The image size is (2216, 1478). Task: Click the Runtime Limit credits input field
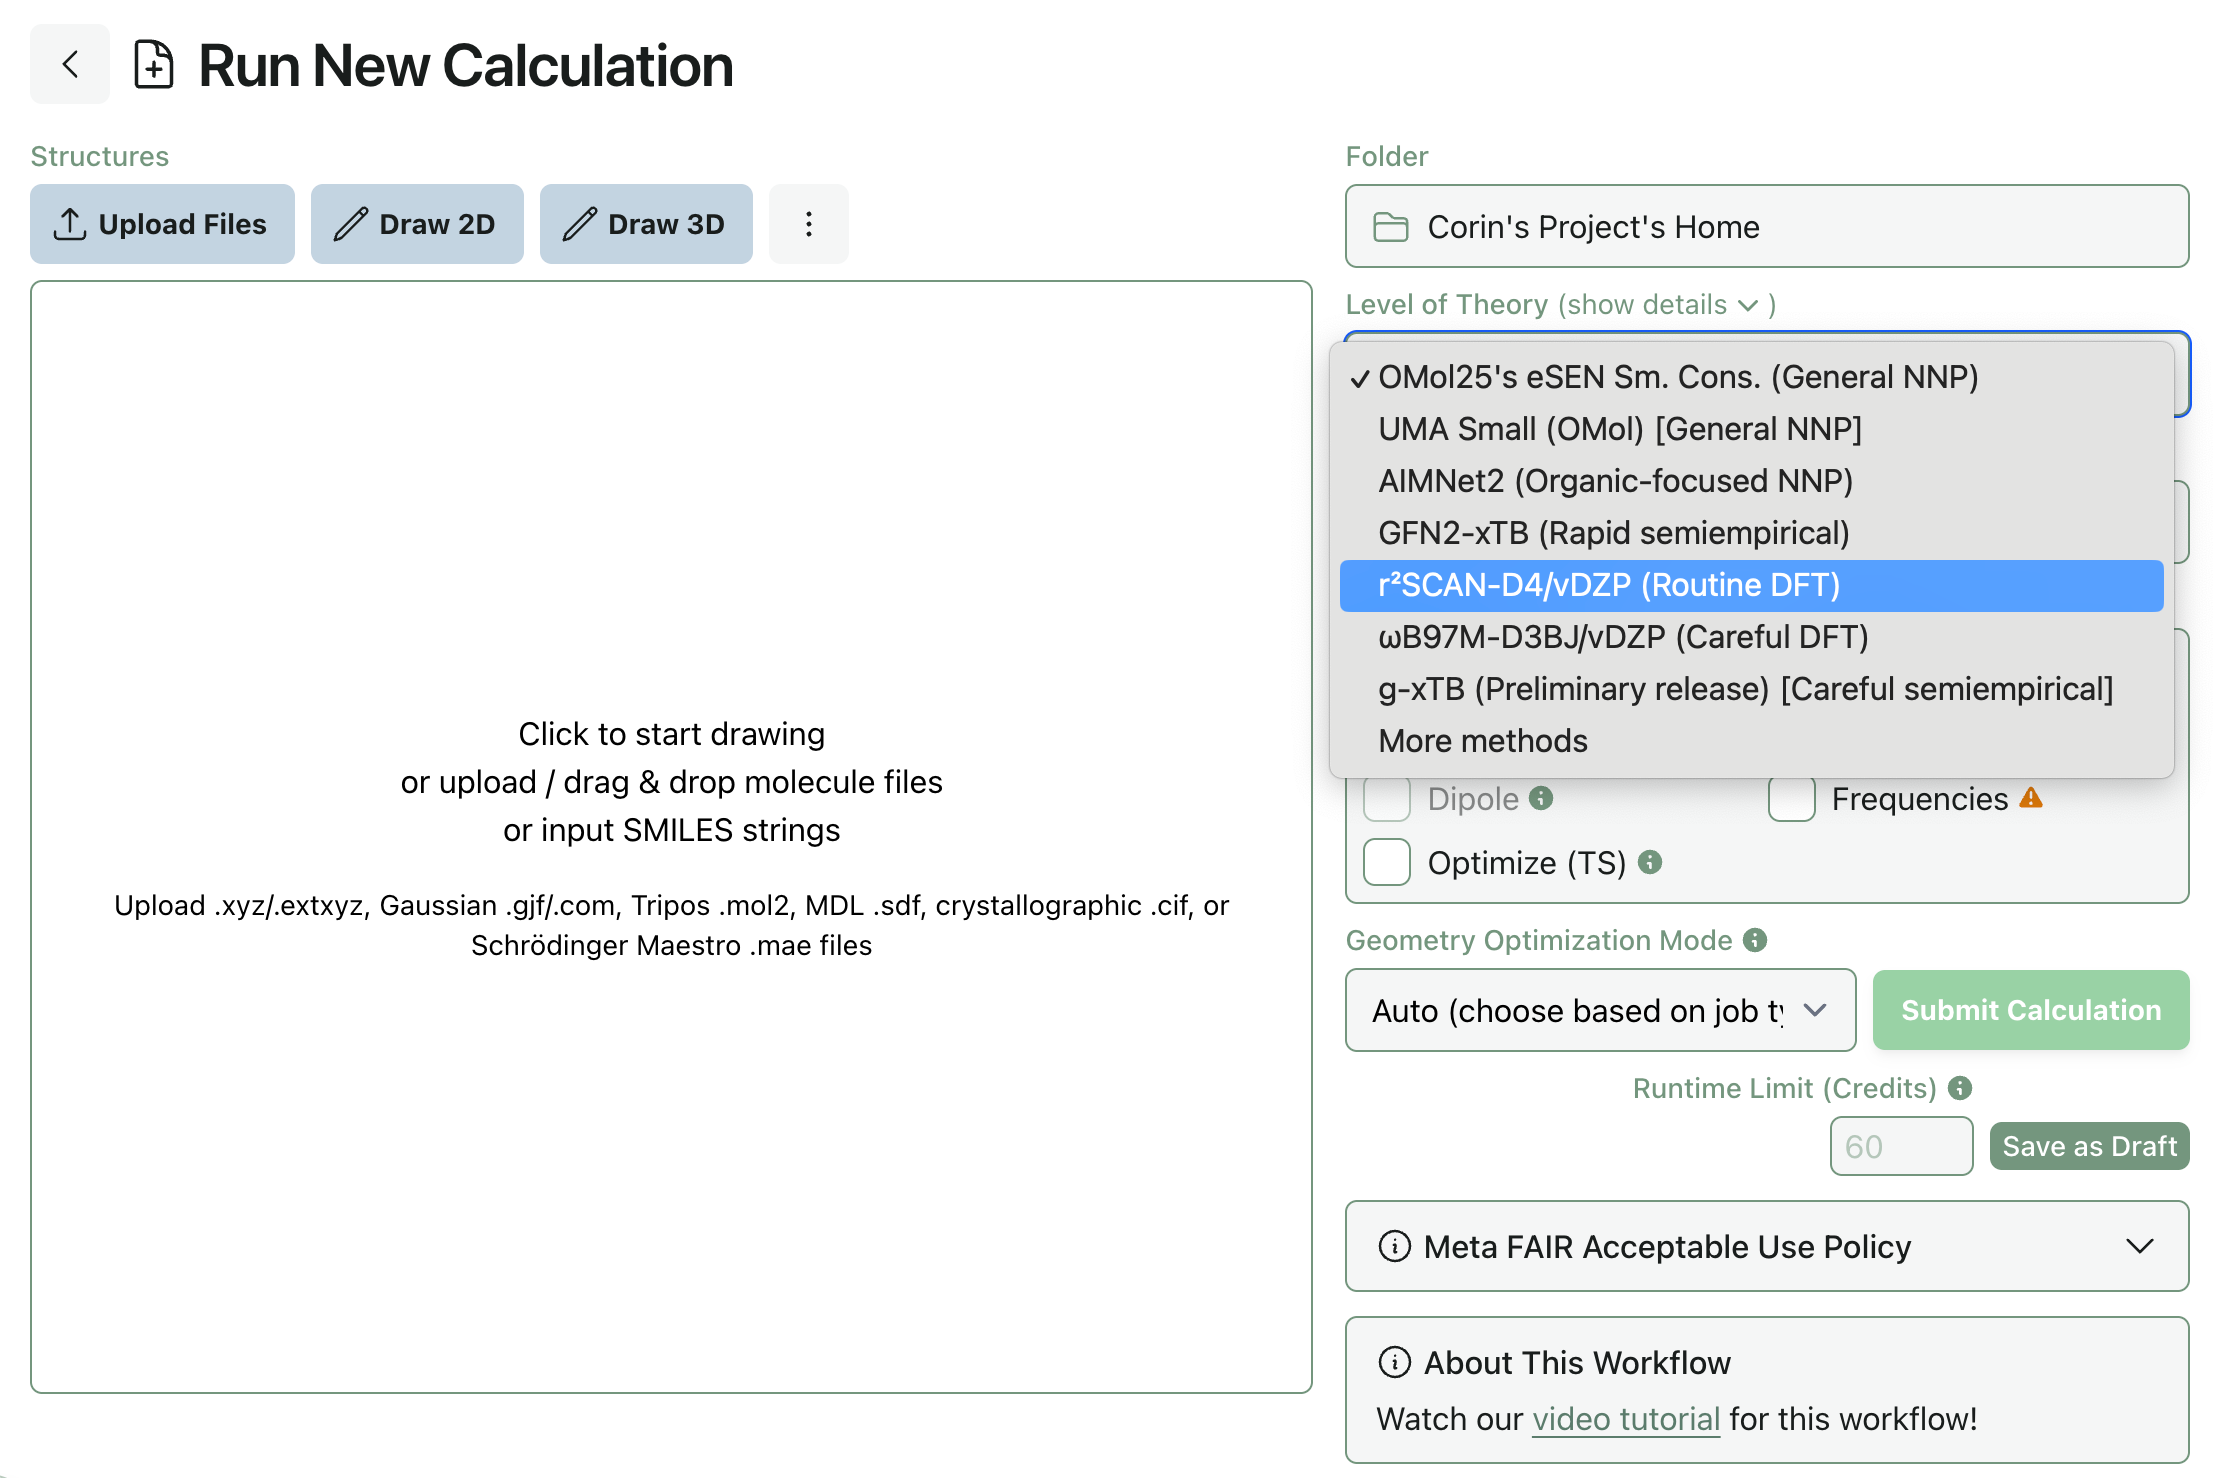pyautogui.click(x=1900, y=1146)
